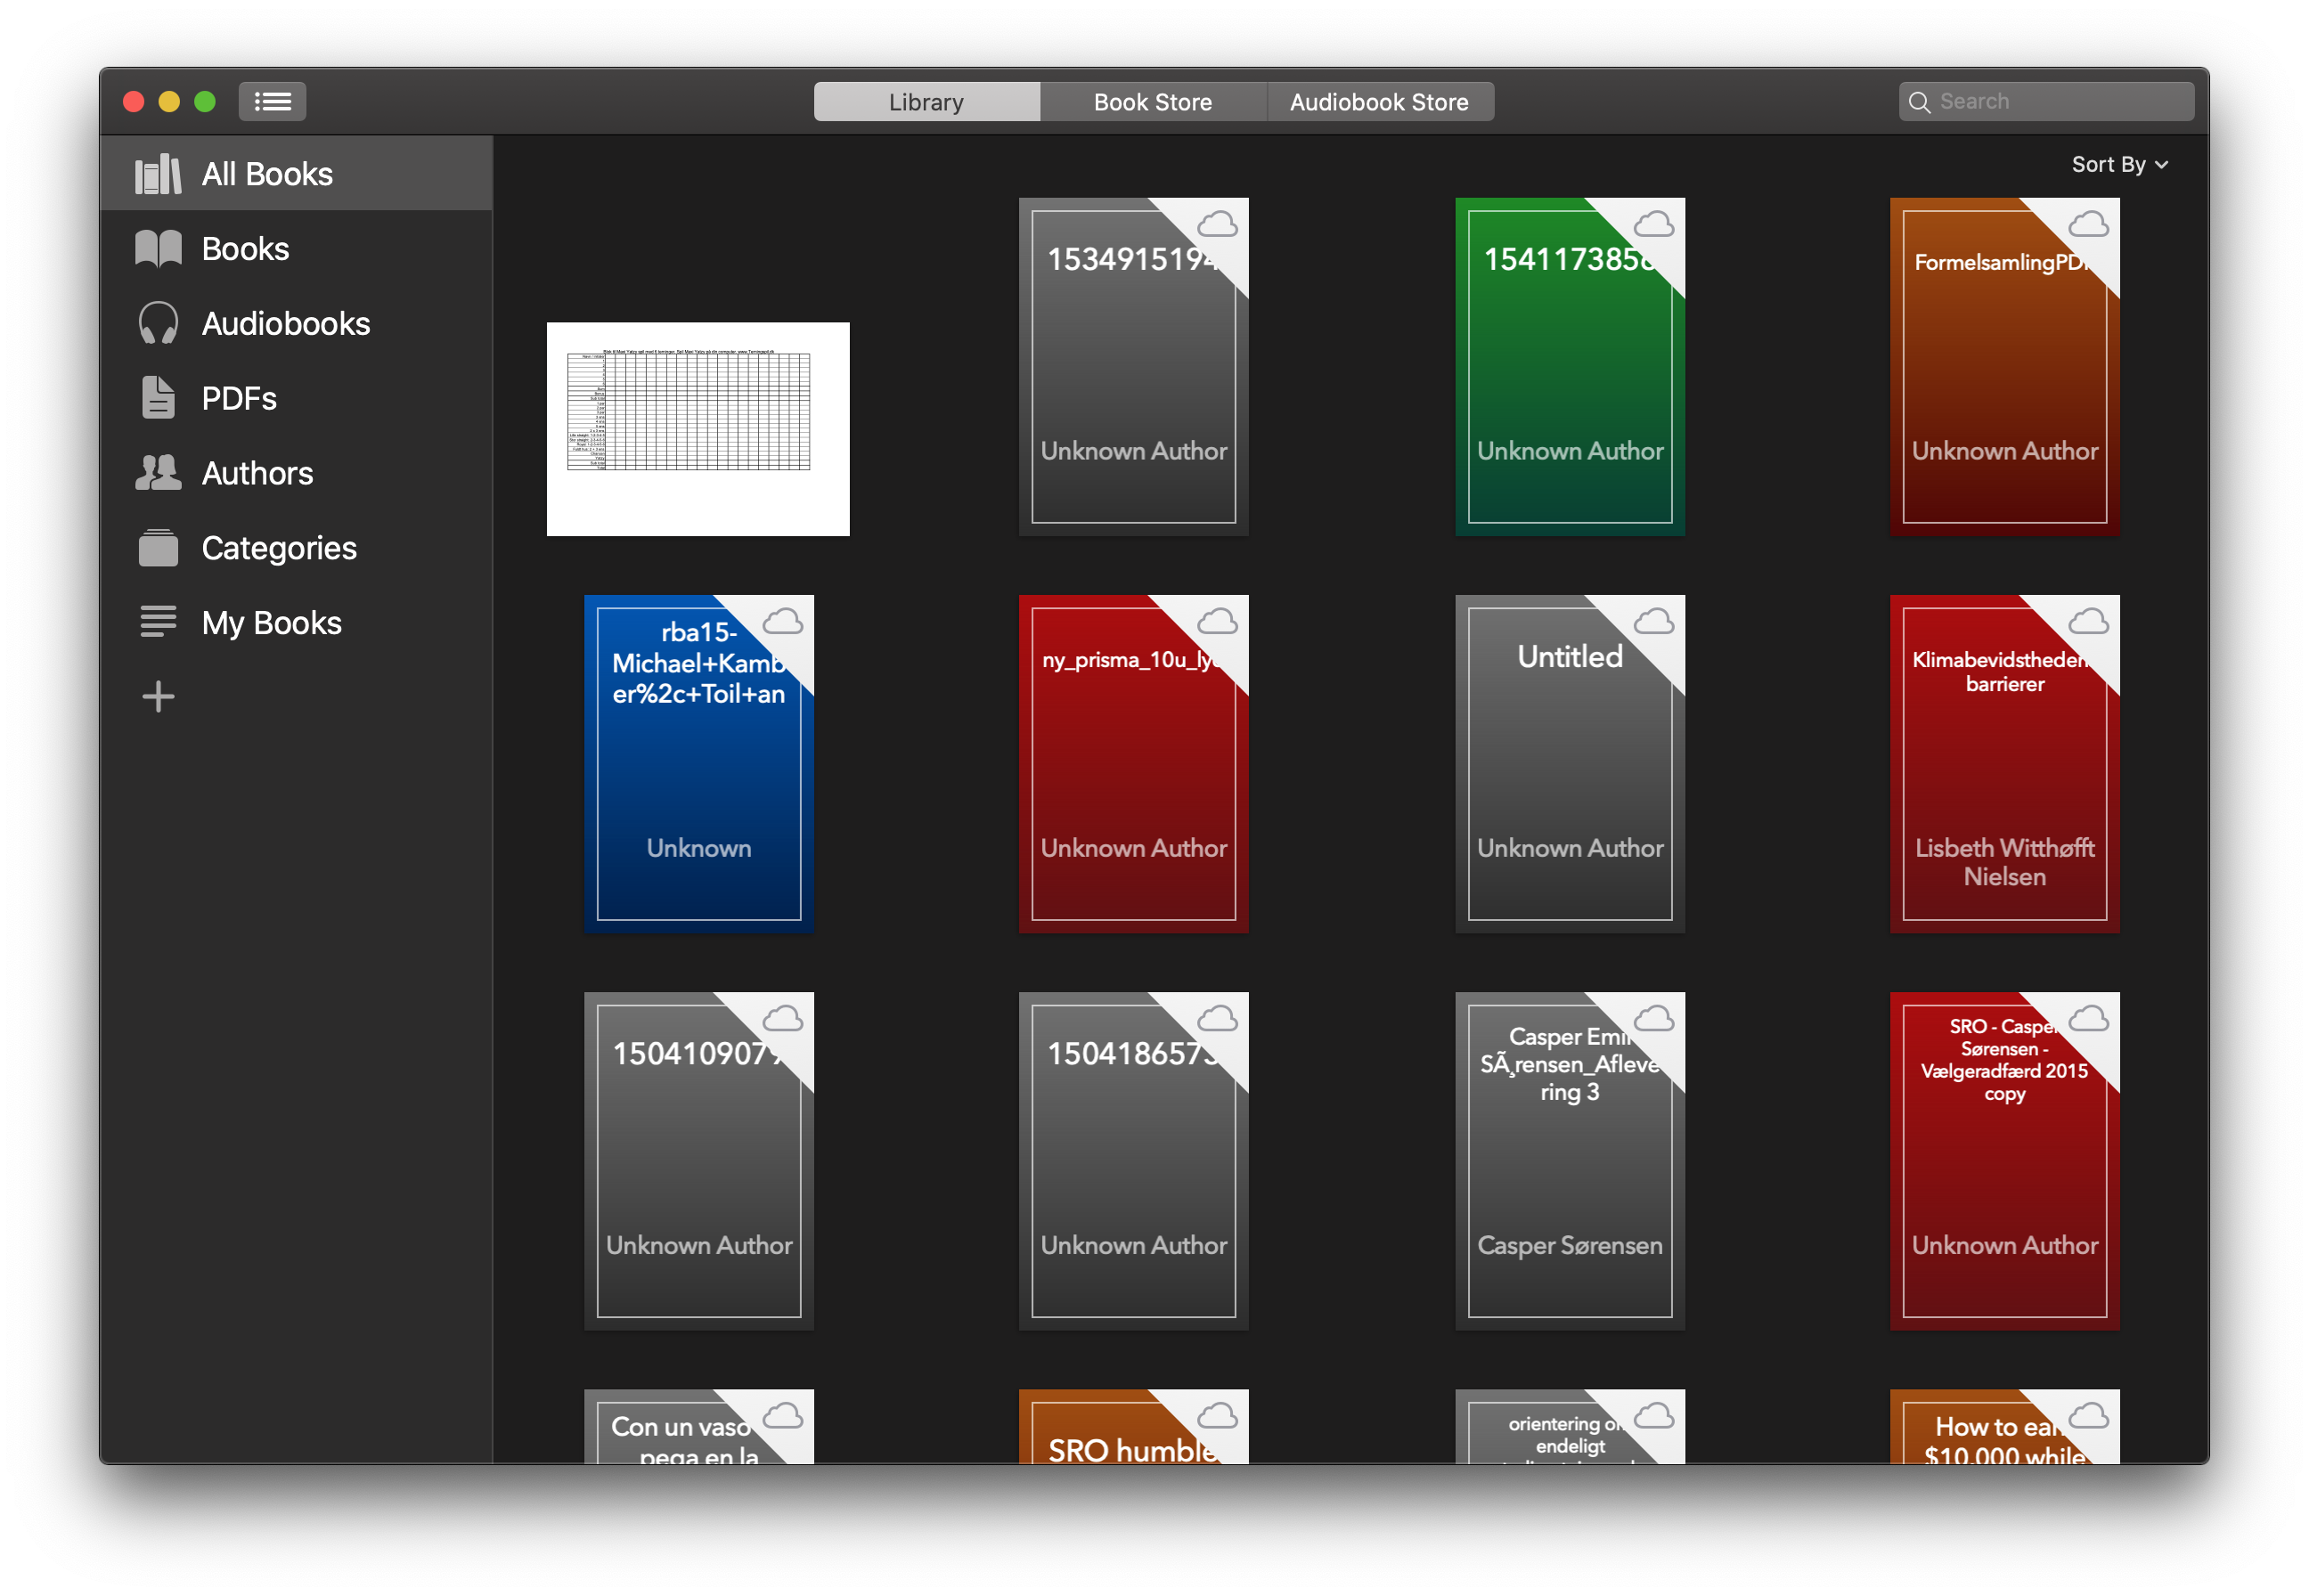The image size is (2309, 1596).
Task: Click the headphones icon for Audiobooks
Action: 158,324
